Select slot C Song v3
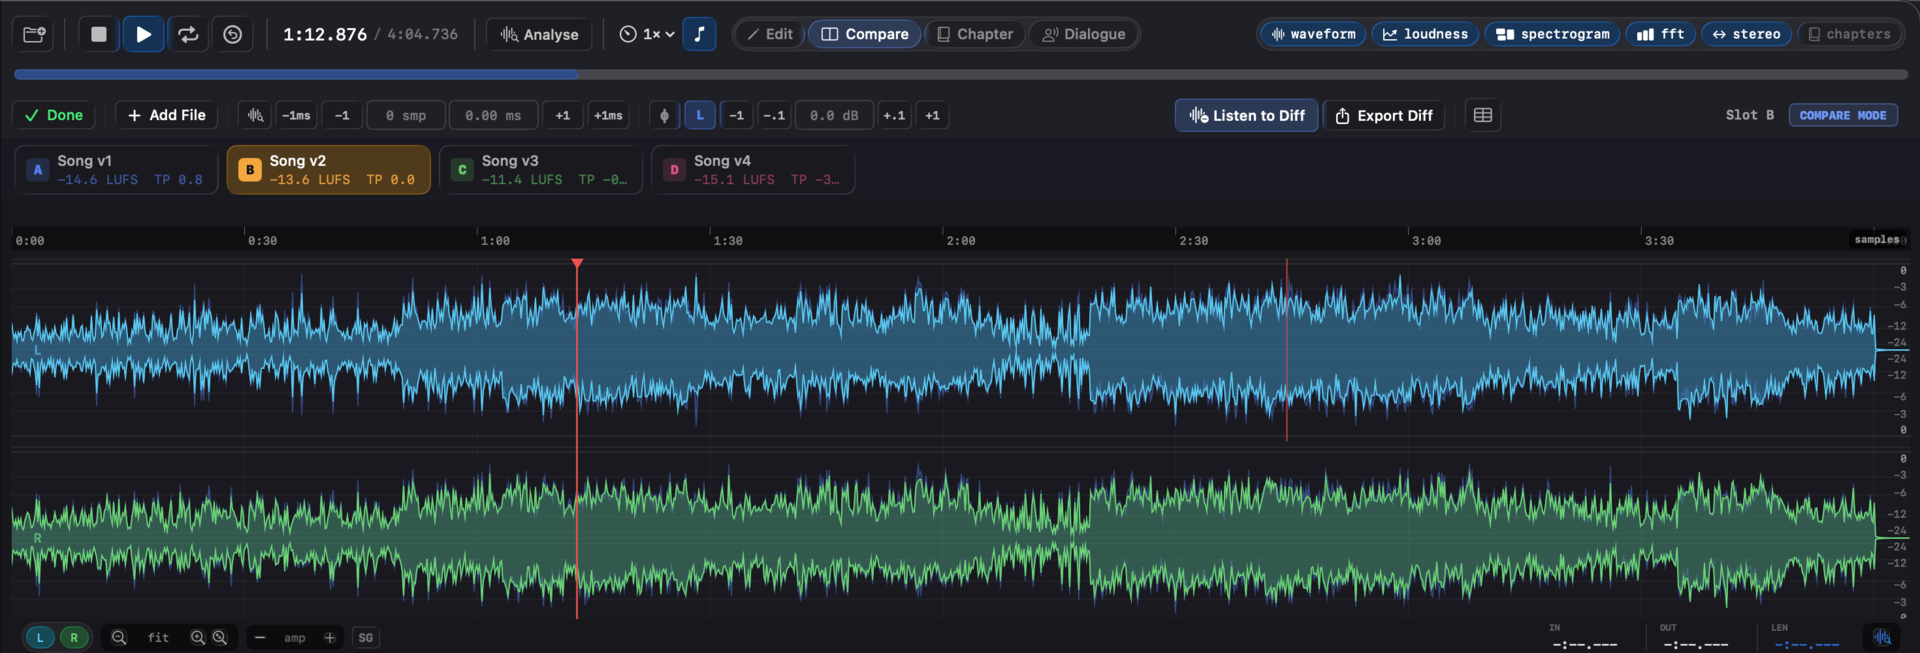Image resolution: width=1920 pixels, height=653 pixels. pyautogui.click(x=541, y=170)
